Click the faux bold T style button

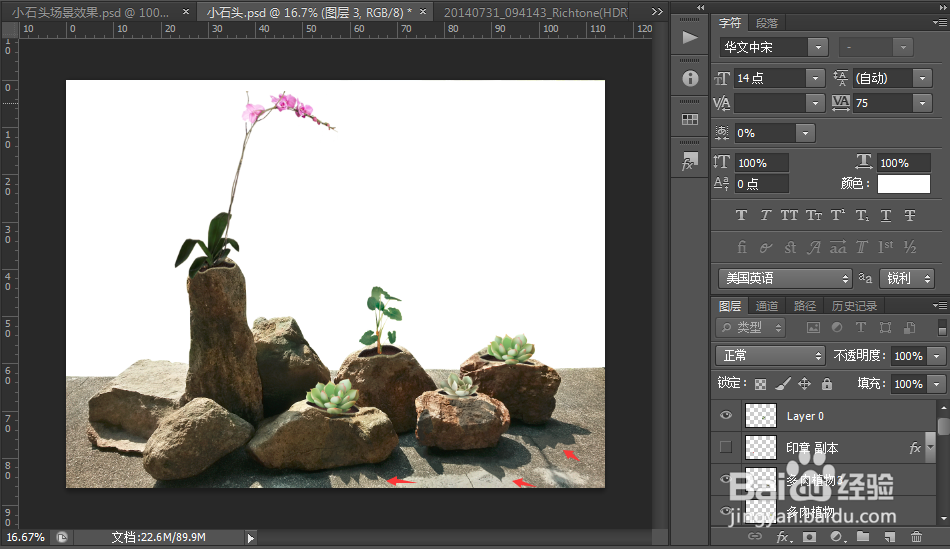[741, 215]
